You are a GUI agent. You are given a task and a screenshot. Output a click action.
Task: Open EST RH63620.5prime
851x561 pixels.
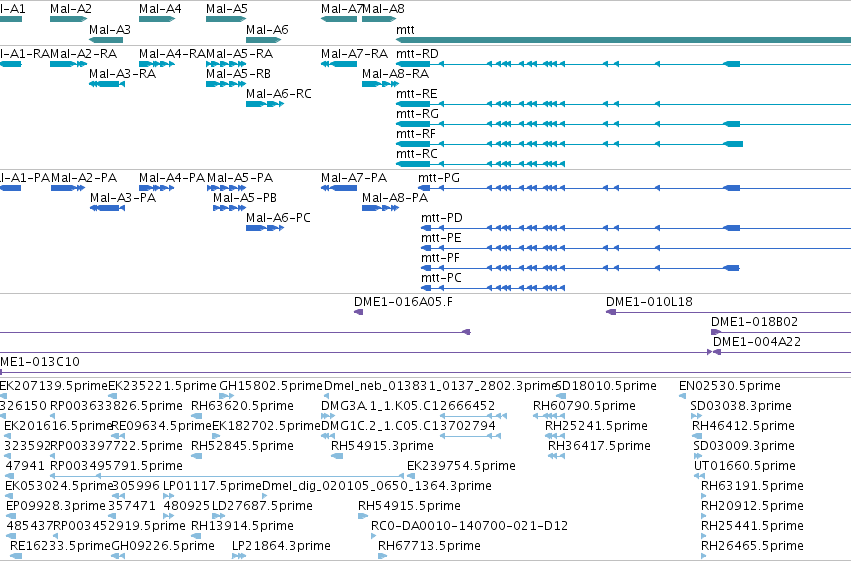(x=242, y=406)
